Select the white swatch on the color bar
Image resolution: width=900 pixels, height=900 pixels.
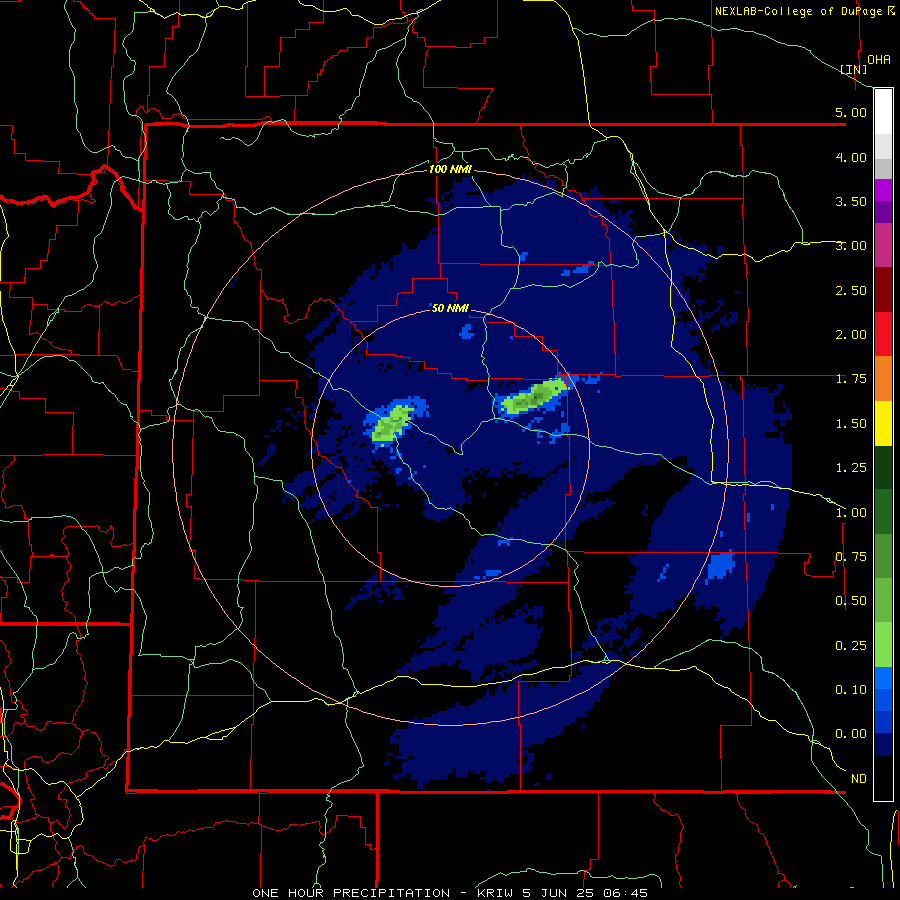883,112
